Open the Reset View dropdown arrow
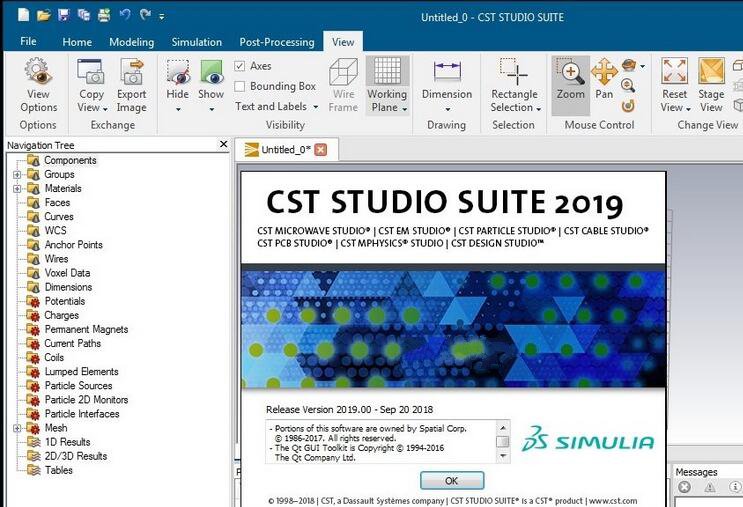The height and width of the screenshot is (507, 743). pos(688,109)
